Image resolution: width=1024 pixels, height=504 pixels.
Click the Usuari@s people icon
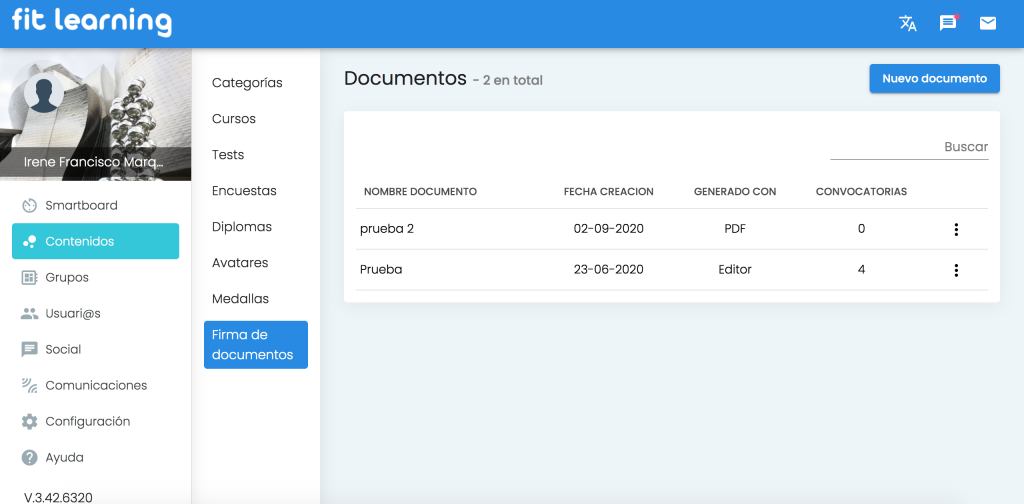point(29,313)
